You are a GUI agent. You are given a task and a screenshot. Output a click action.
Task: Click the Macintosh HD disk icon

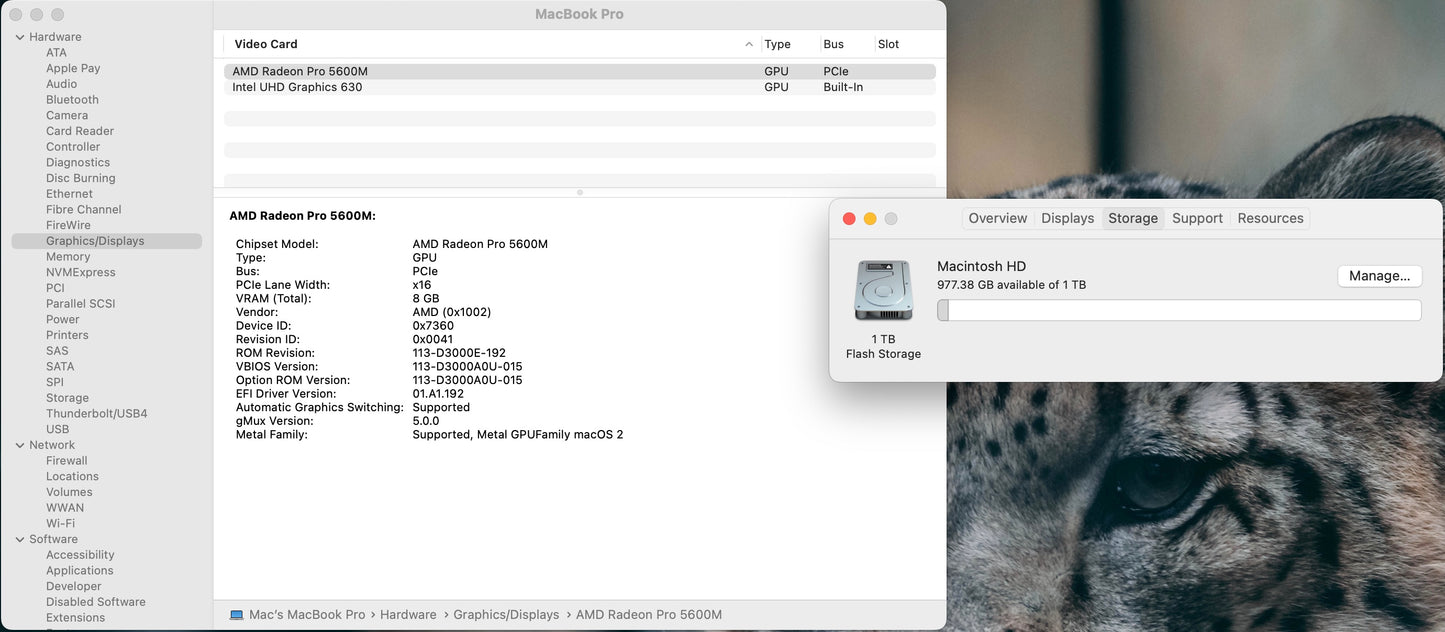[x=883, y=291]
